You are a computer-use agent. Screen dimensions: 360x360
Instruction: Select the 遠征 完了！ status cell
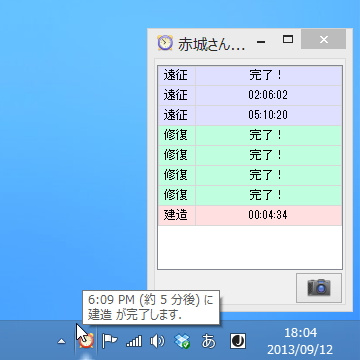point(269,76)
